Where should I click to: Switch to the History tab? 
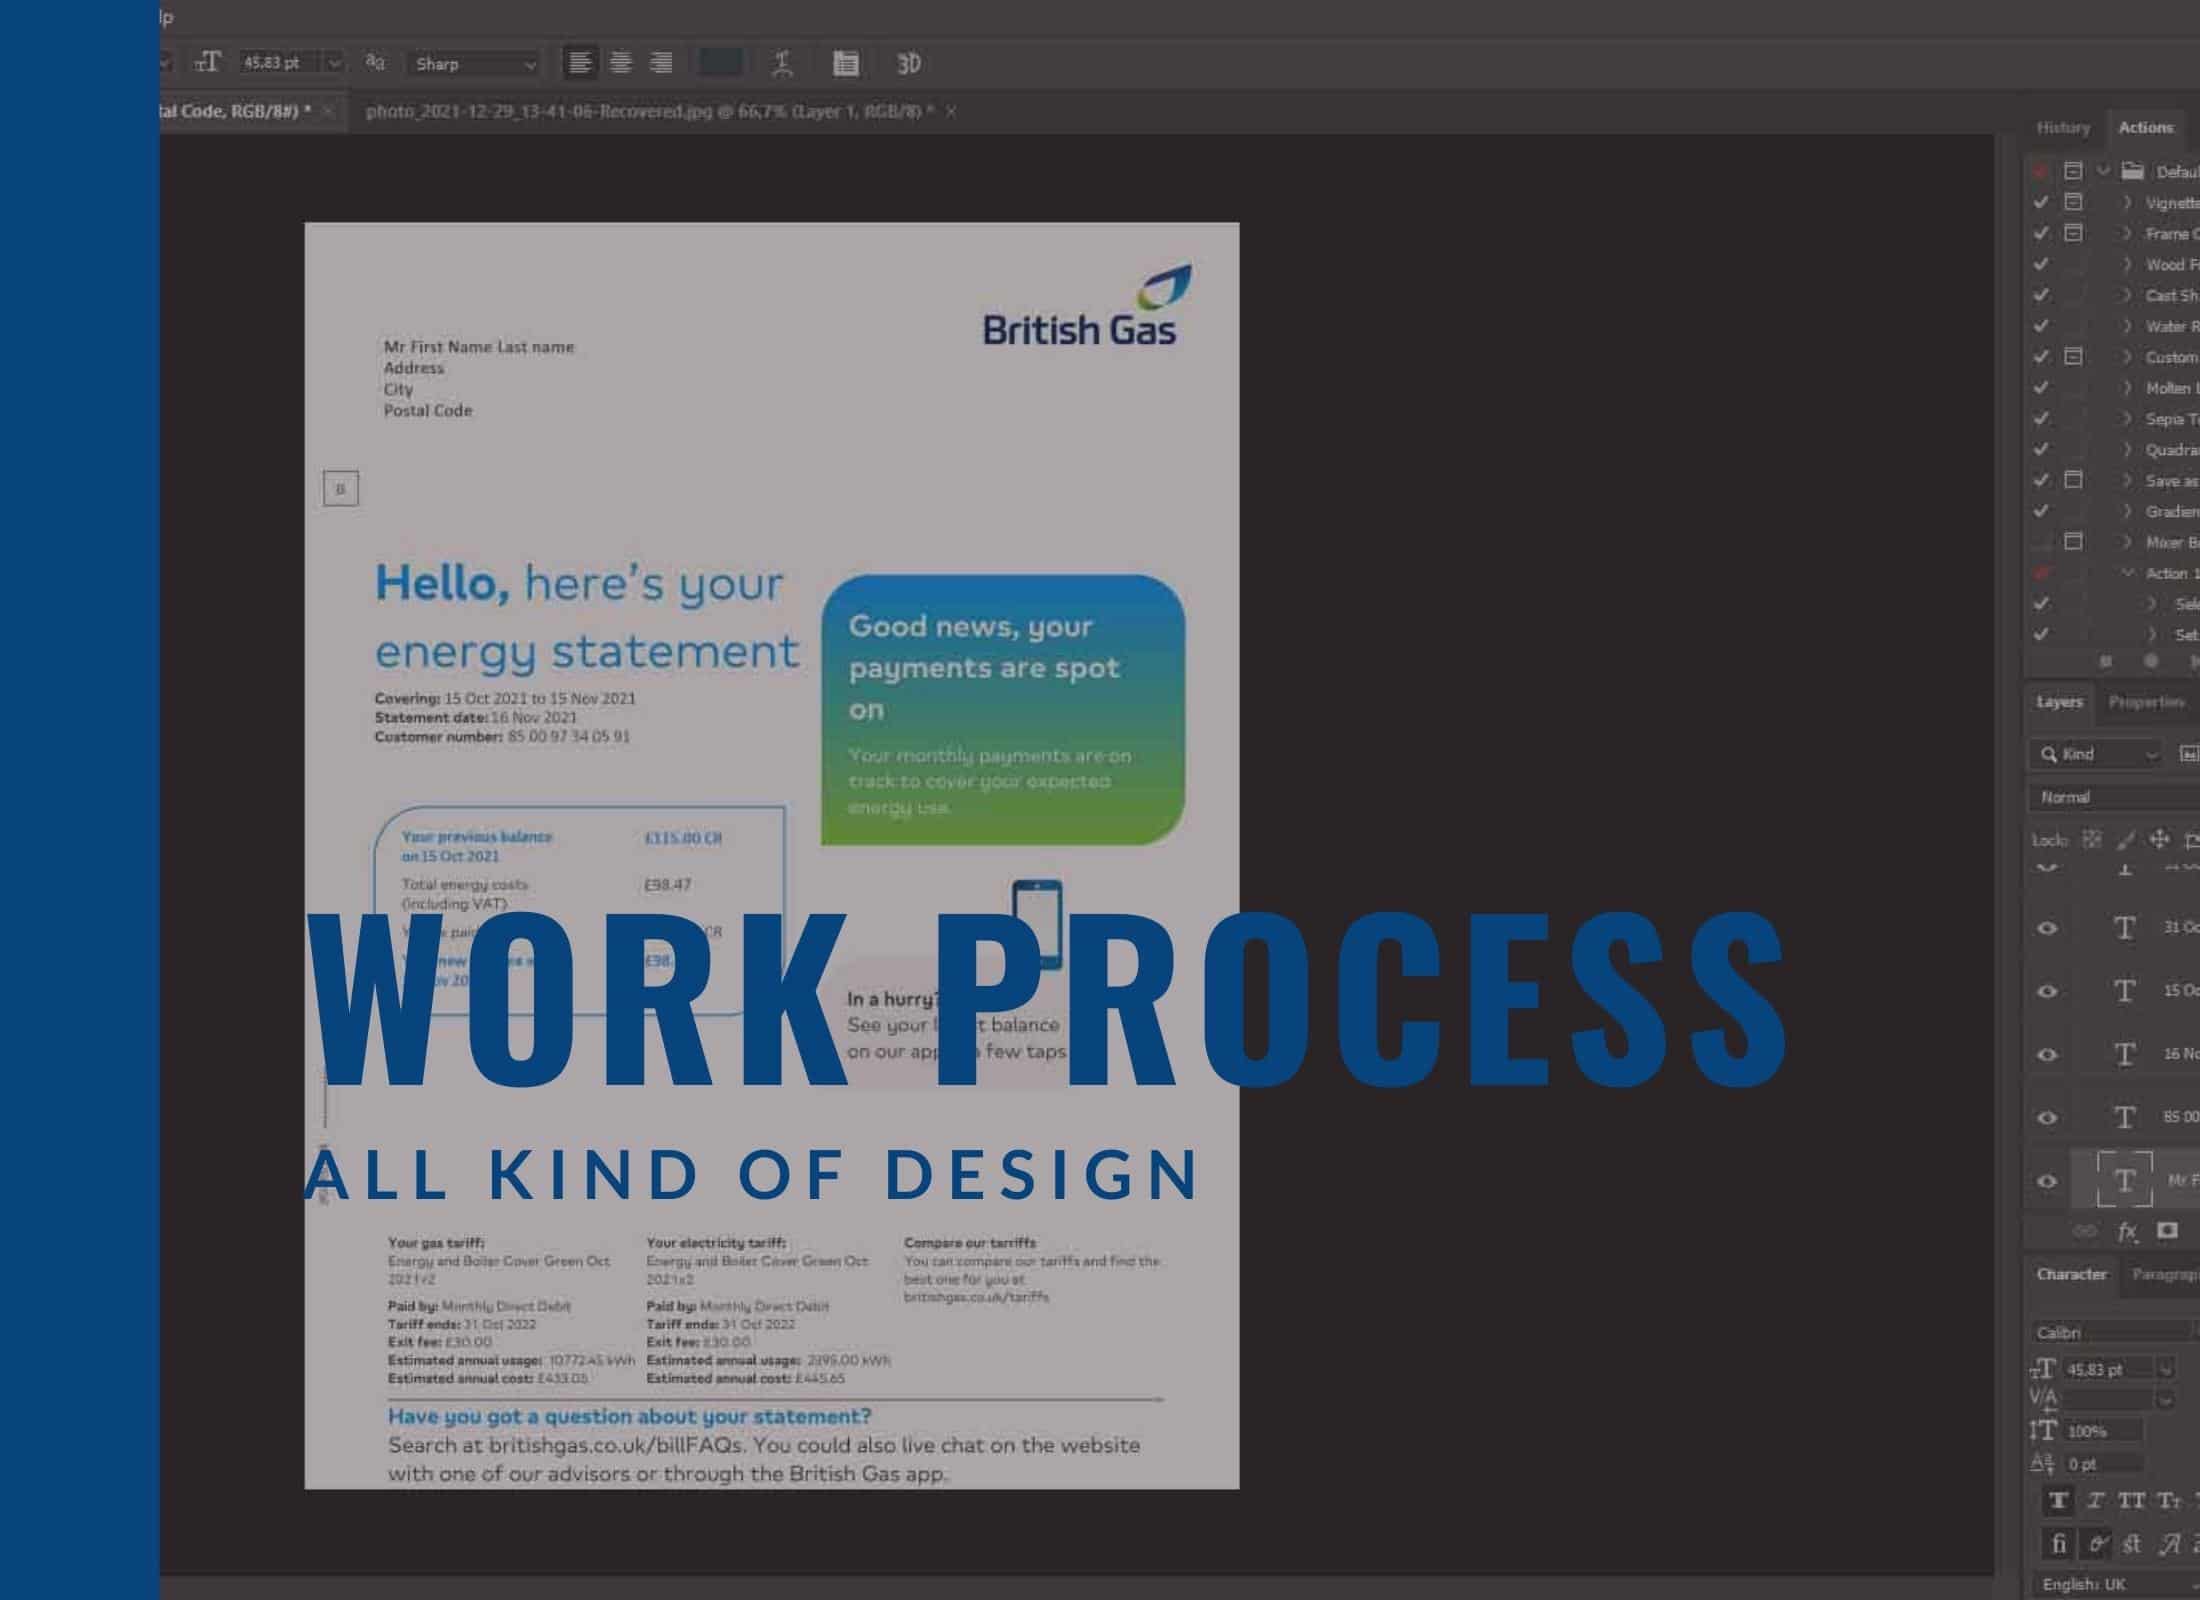coord(2063,128)
